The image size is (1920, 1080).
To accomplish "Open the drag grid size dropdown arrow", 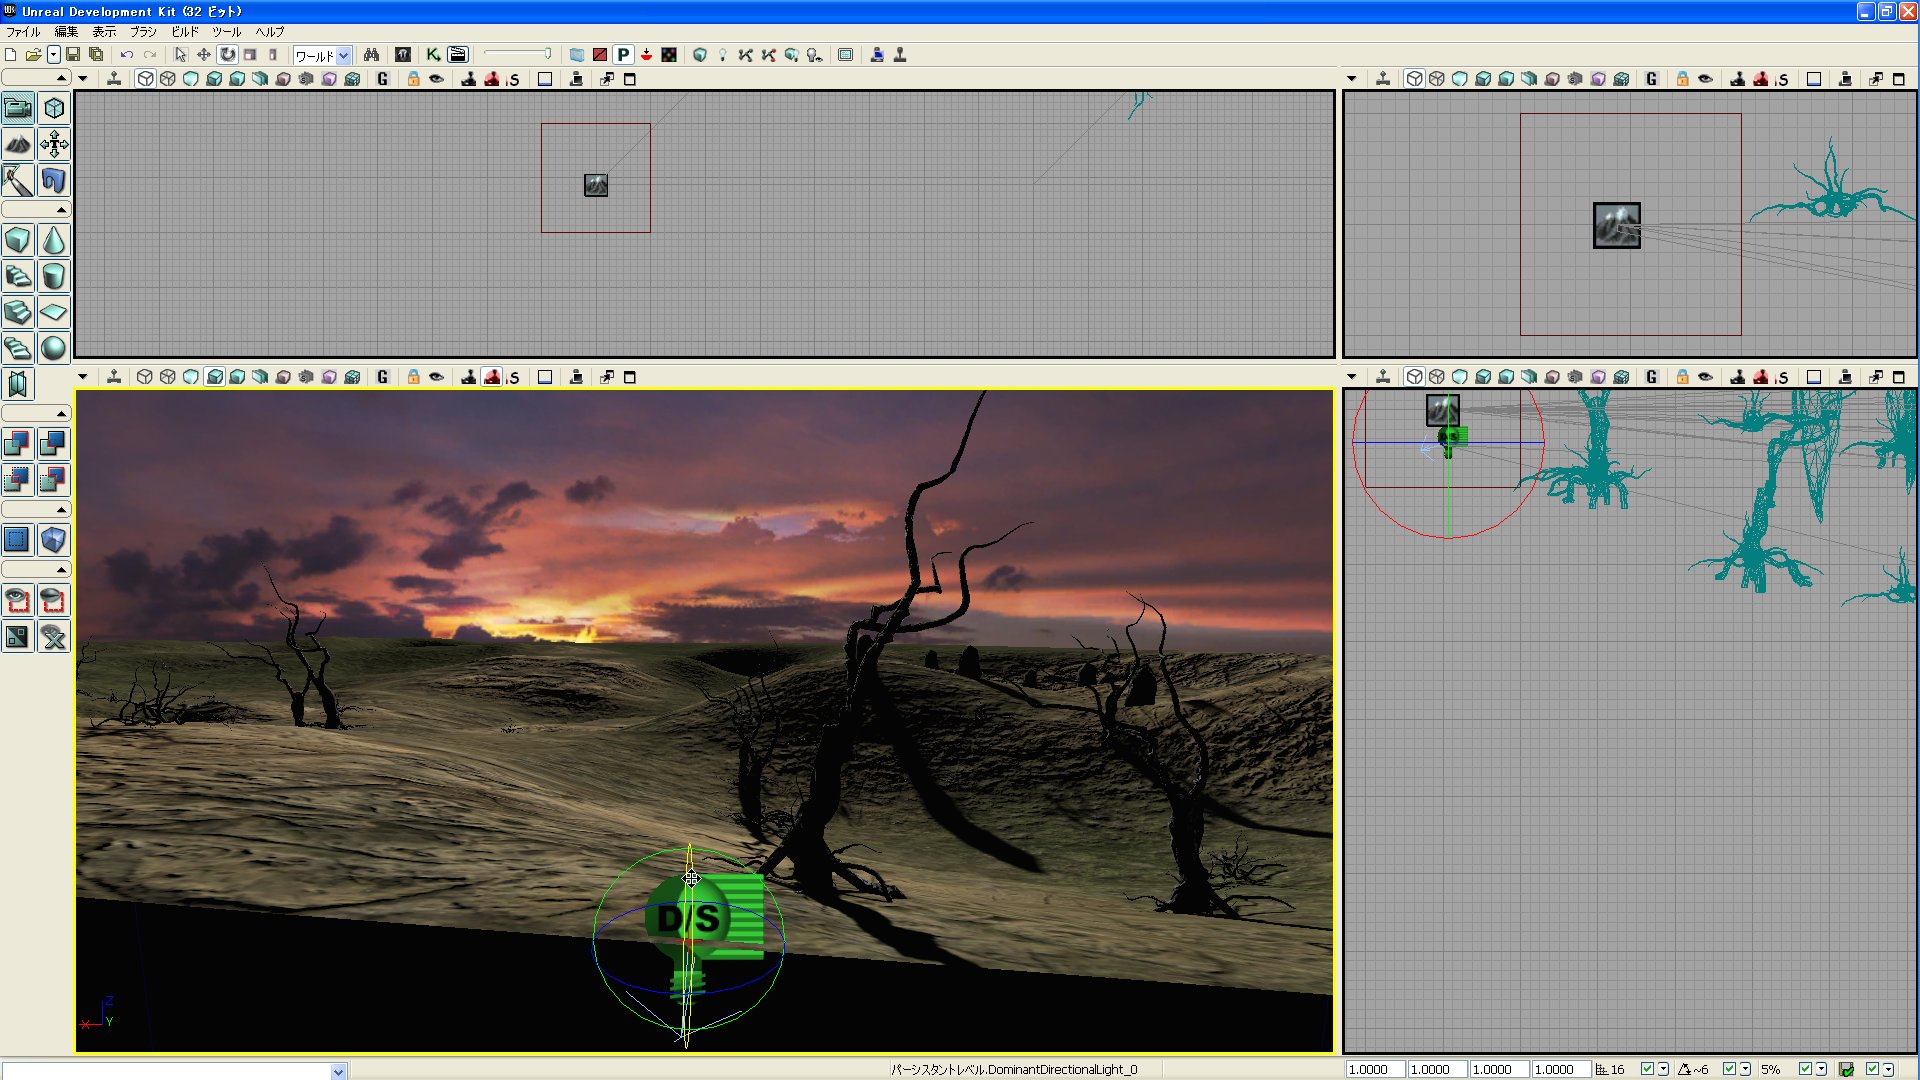I will tap(1663, 1070).
